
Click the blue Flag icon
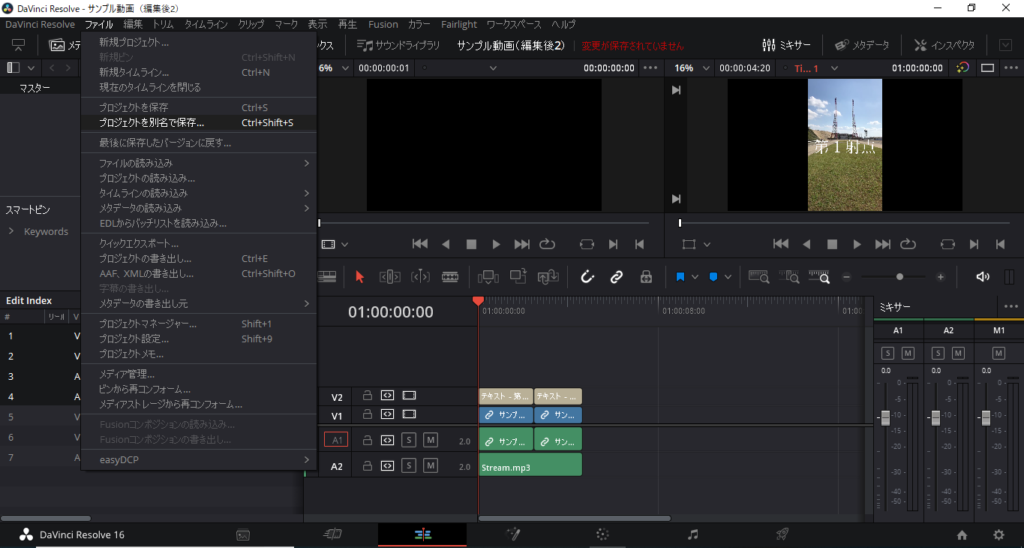coord(680,277)
